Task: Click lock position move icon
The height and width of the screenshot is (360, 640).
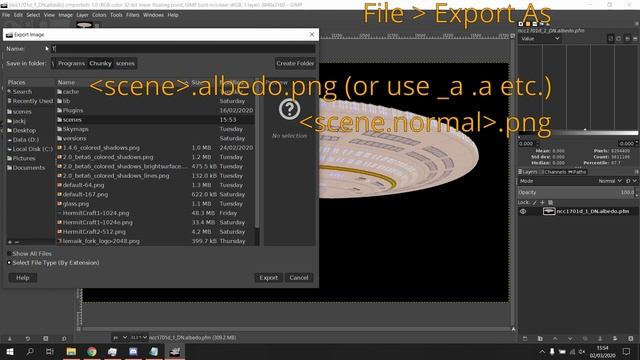Action: pos(542,202)
